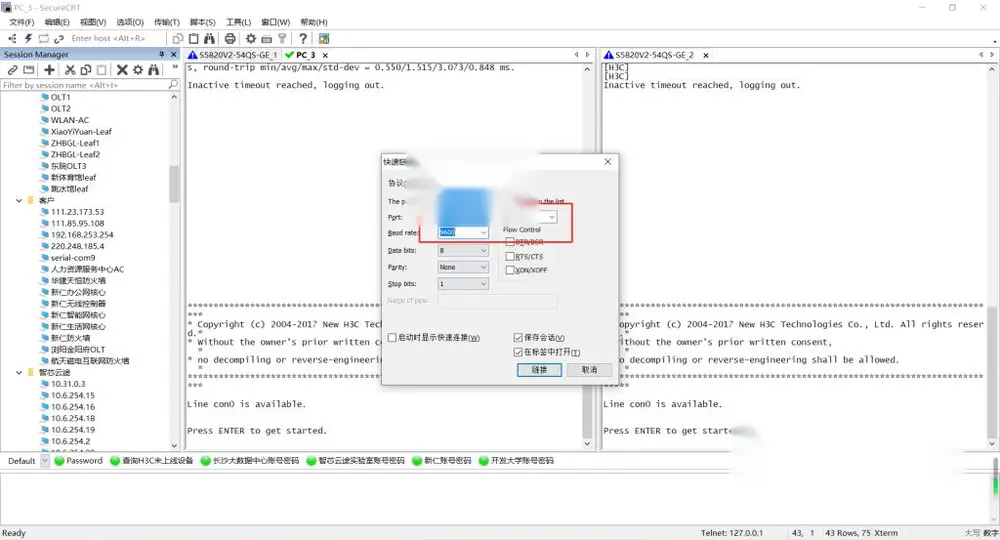Click the Paste clipboard icon in main toolbar
This screenshot has height=540, width=1000.
point(194,38)
